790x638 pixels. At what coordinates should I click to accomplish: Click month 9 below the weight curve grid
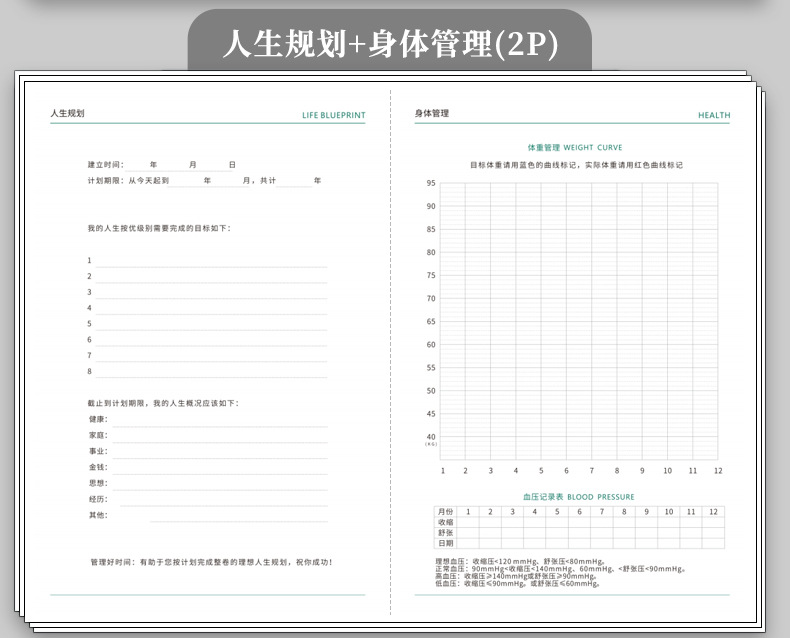642,471
